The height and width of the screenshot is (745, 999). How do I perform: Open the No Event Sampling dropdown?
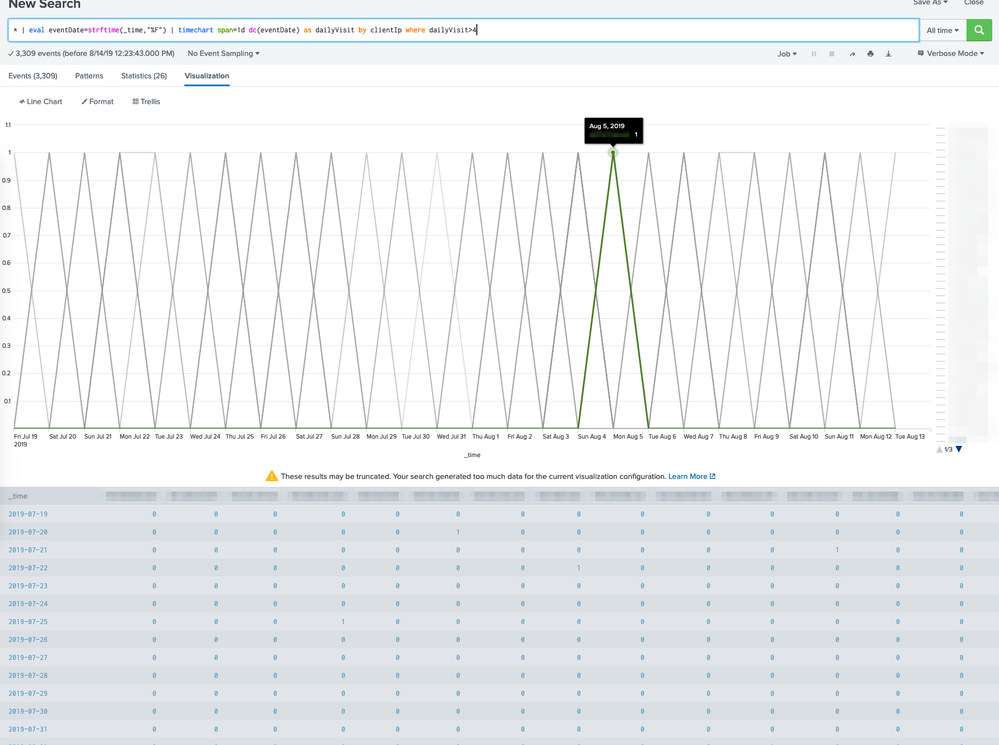coord(223,54)
